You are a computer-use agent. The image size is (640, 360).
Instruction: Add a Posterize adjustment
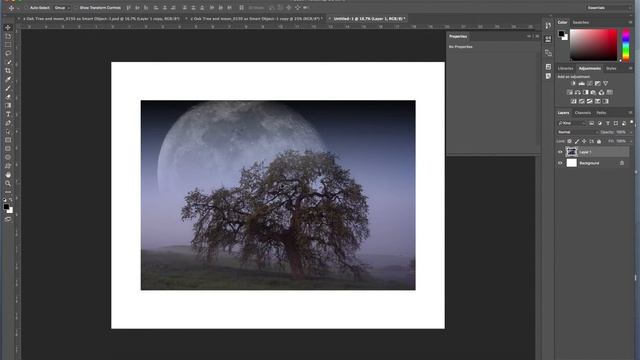[582, 101]
